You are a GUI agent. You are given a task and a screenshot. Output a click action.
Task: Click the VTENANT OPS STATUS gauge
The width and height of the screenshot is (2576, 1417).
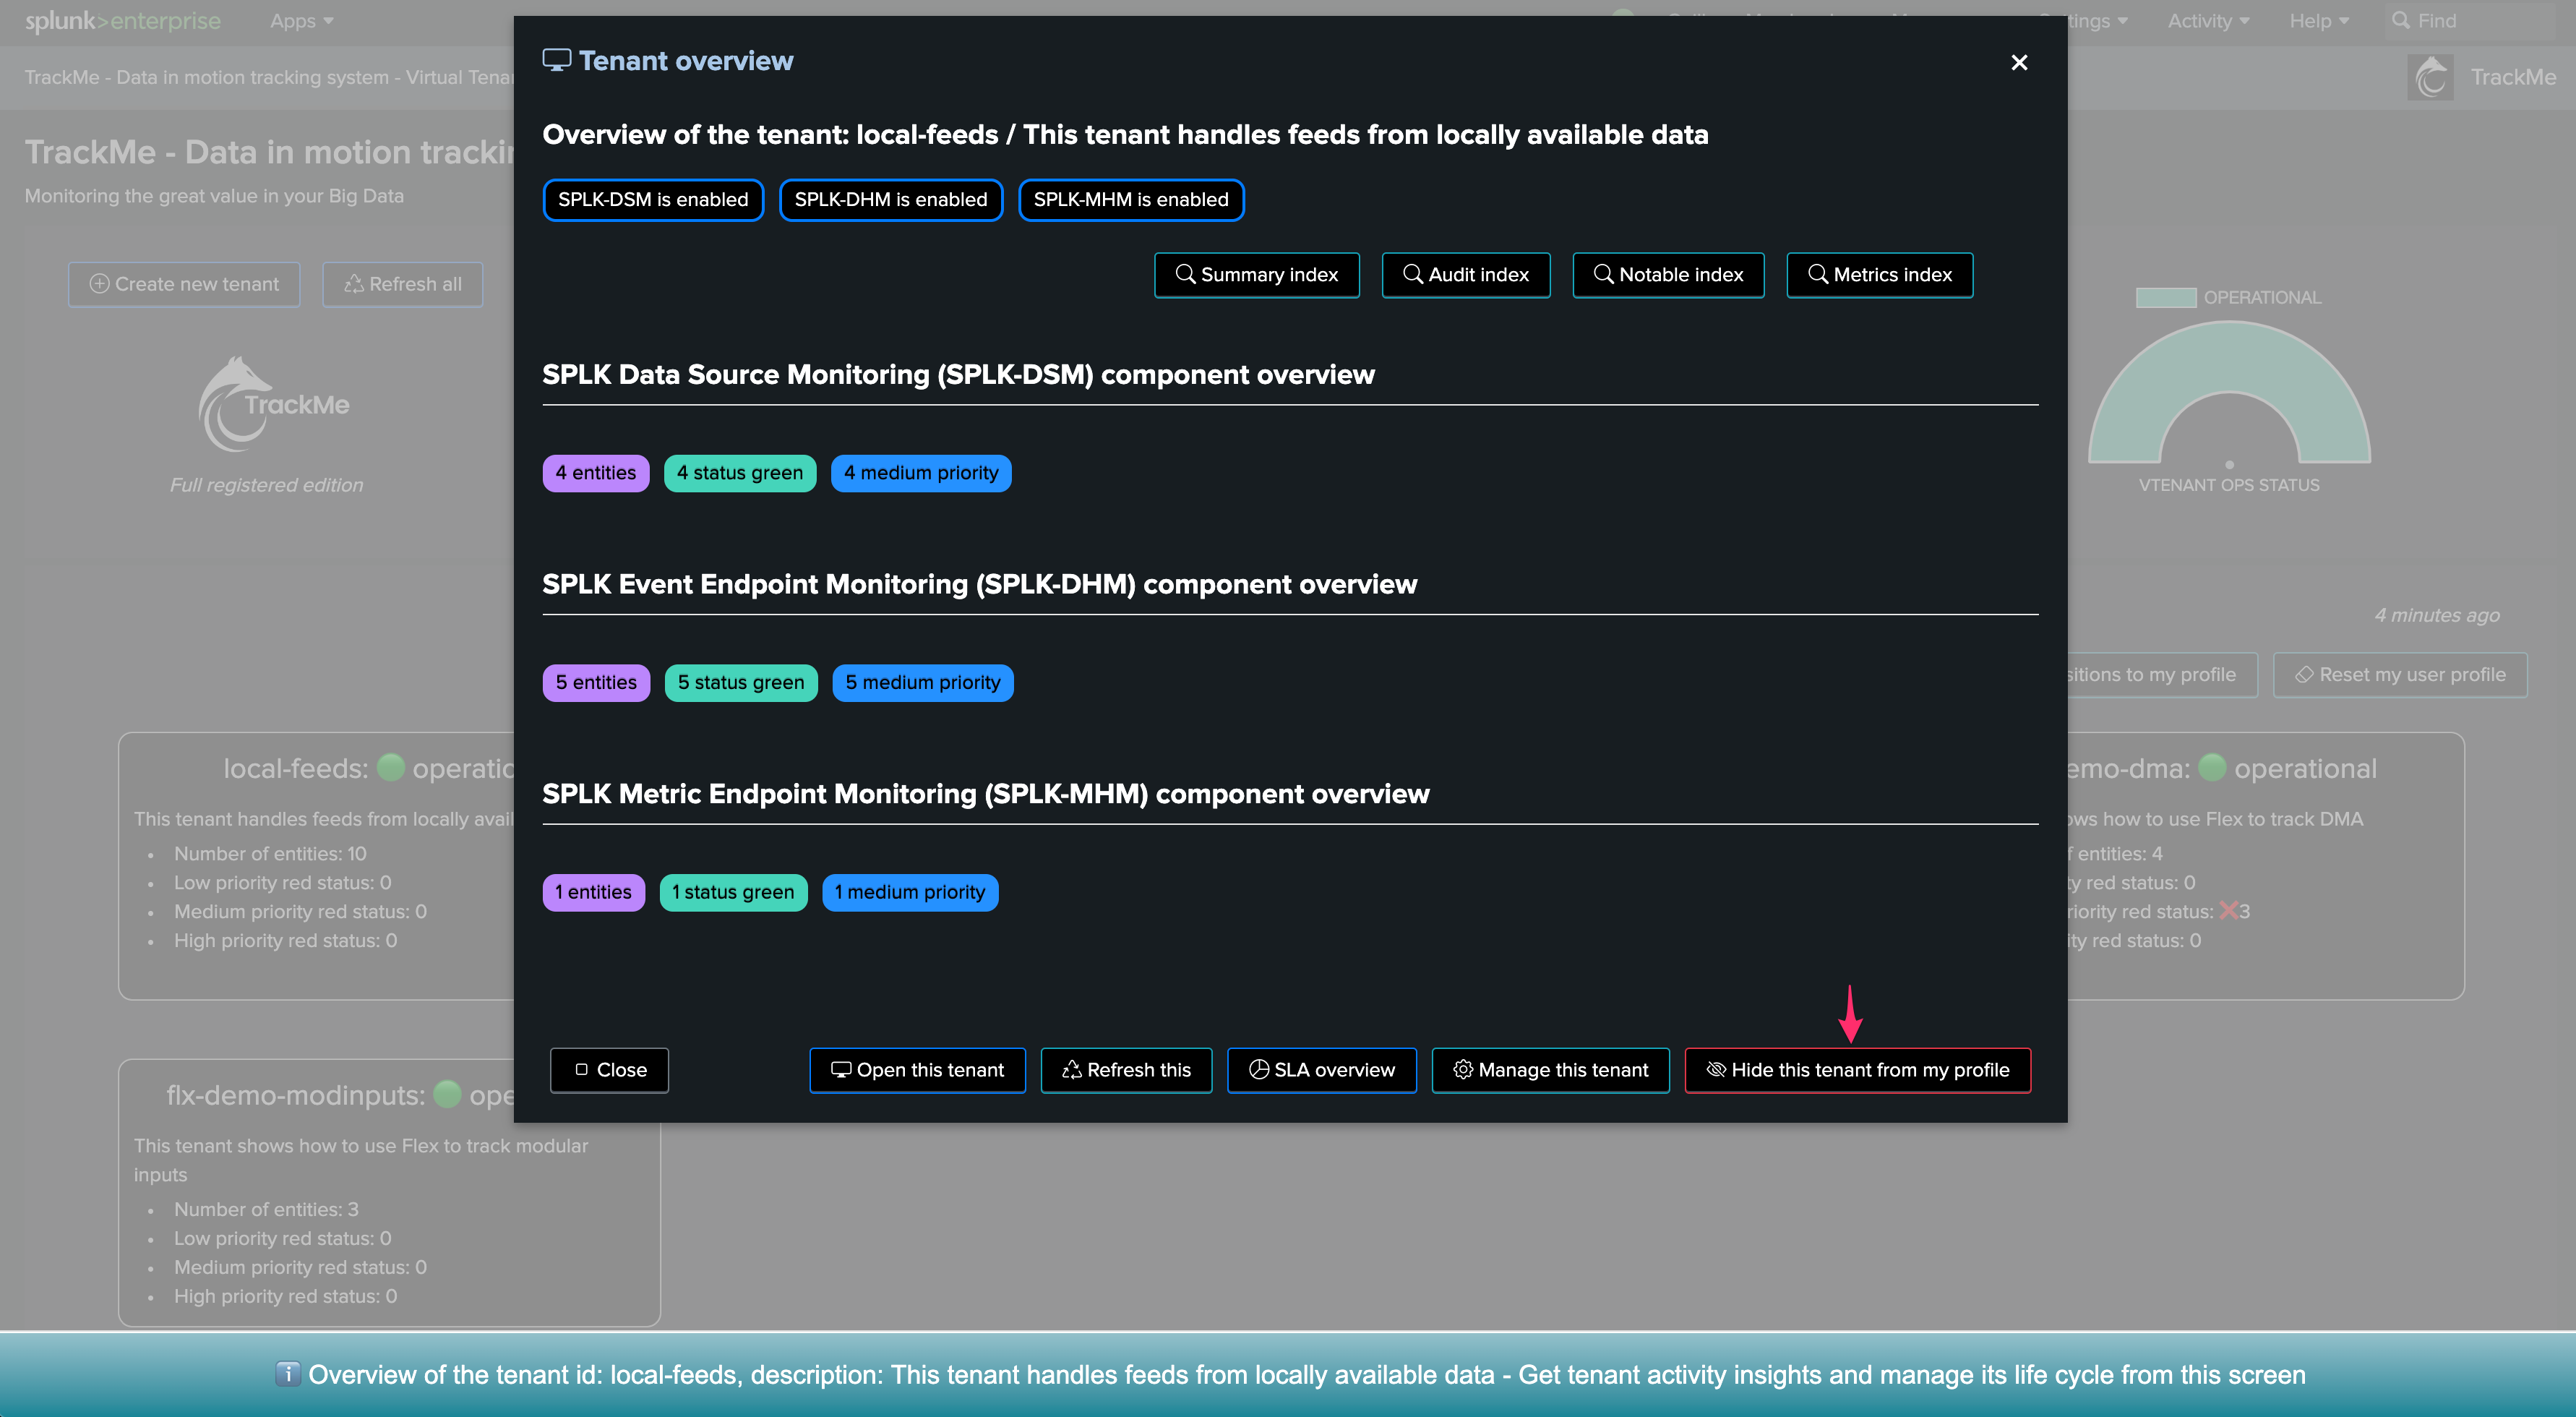pyautogui.click(x=2229, y=395)
